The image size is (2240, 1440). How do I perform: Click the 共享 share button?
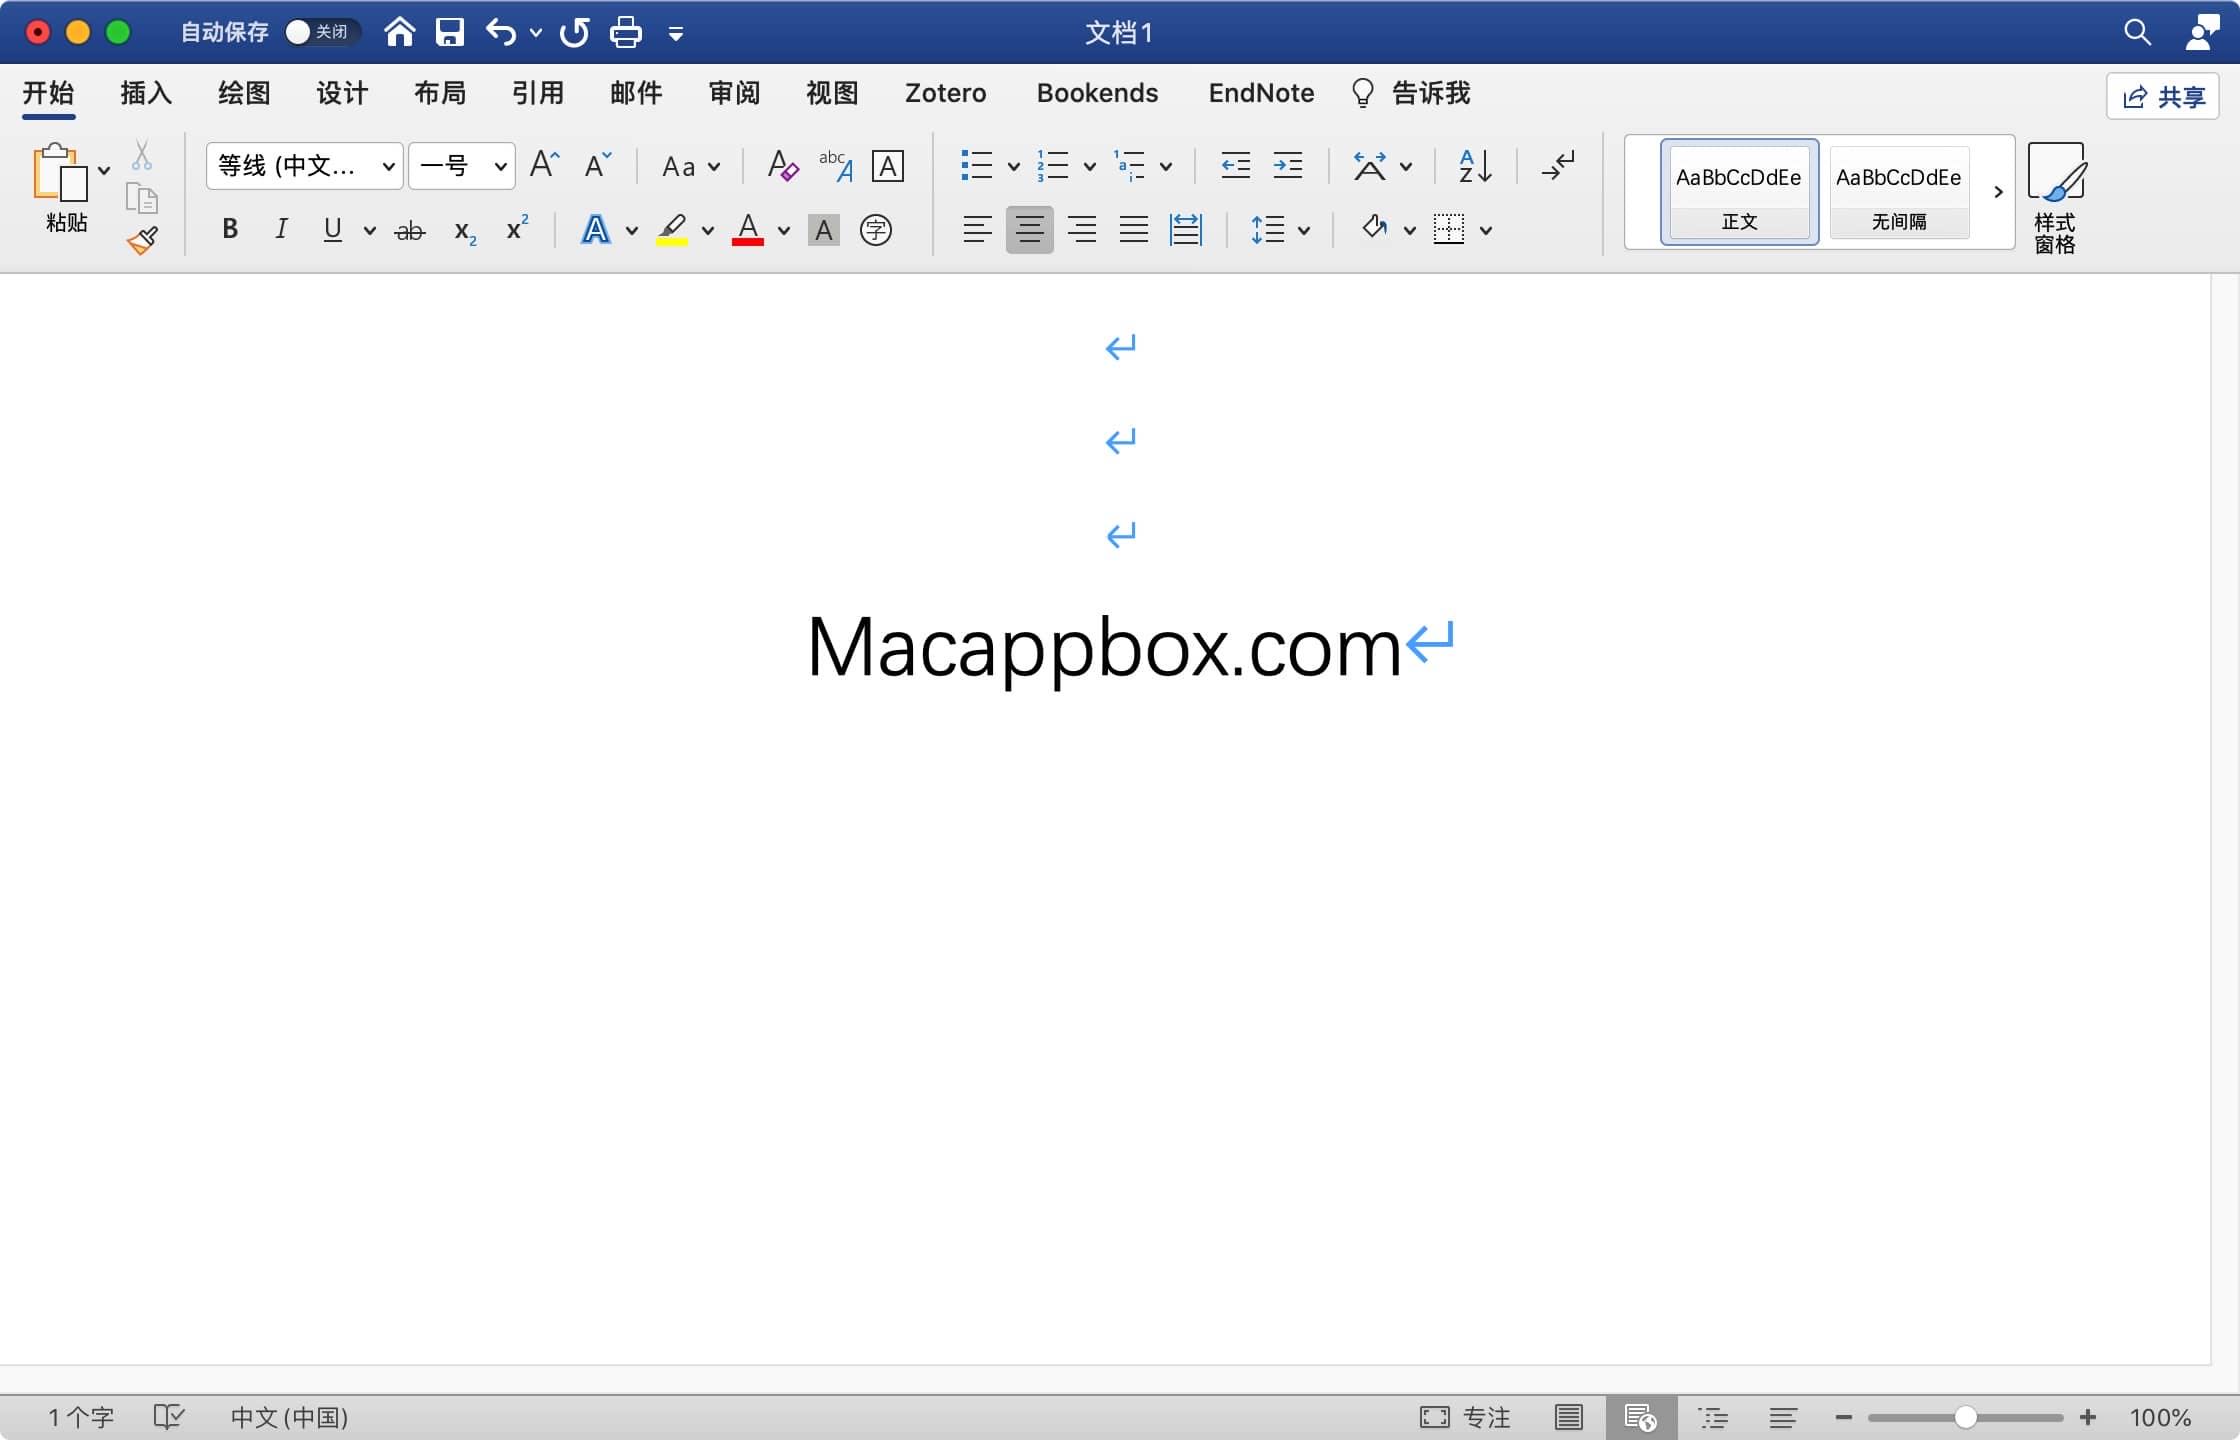tap(2162, 95)
